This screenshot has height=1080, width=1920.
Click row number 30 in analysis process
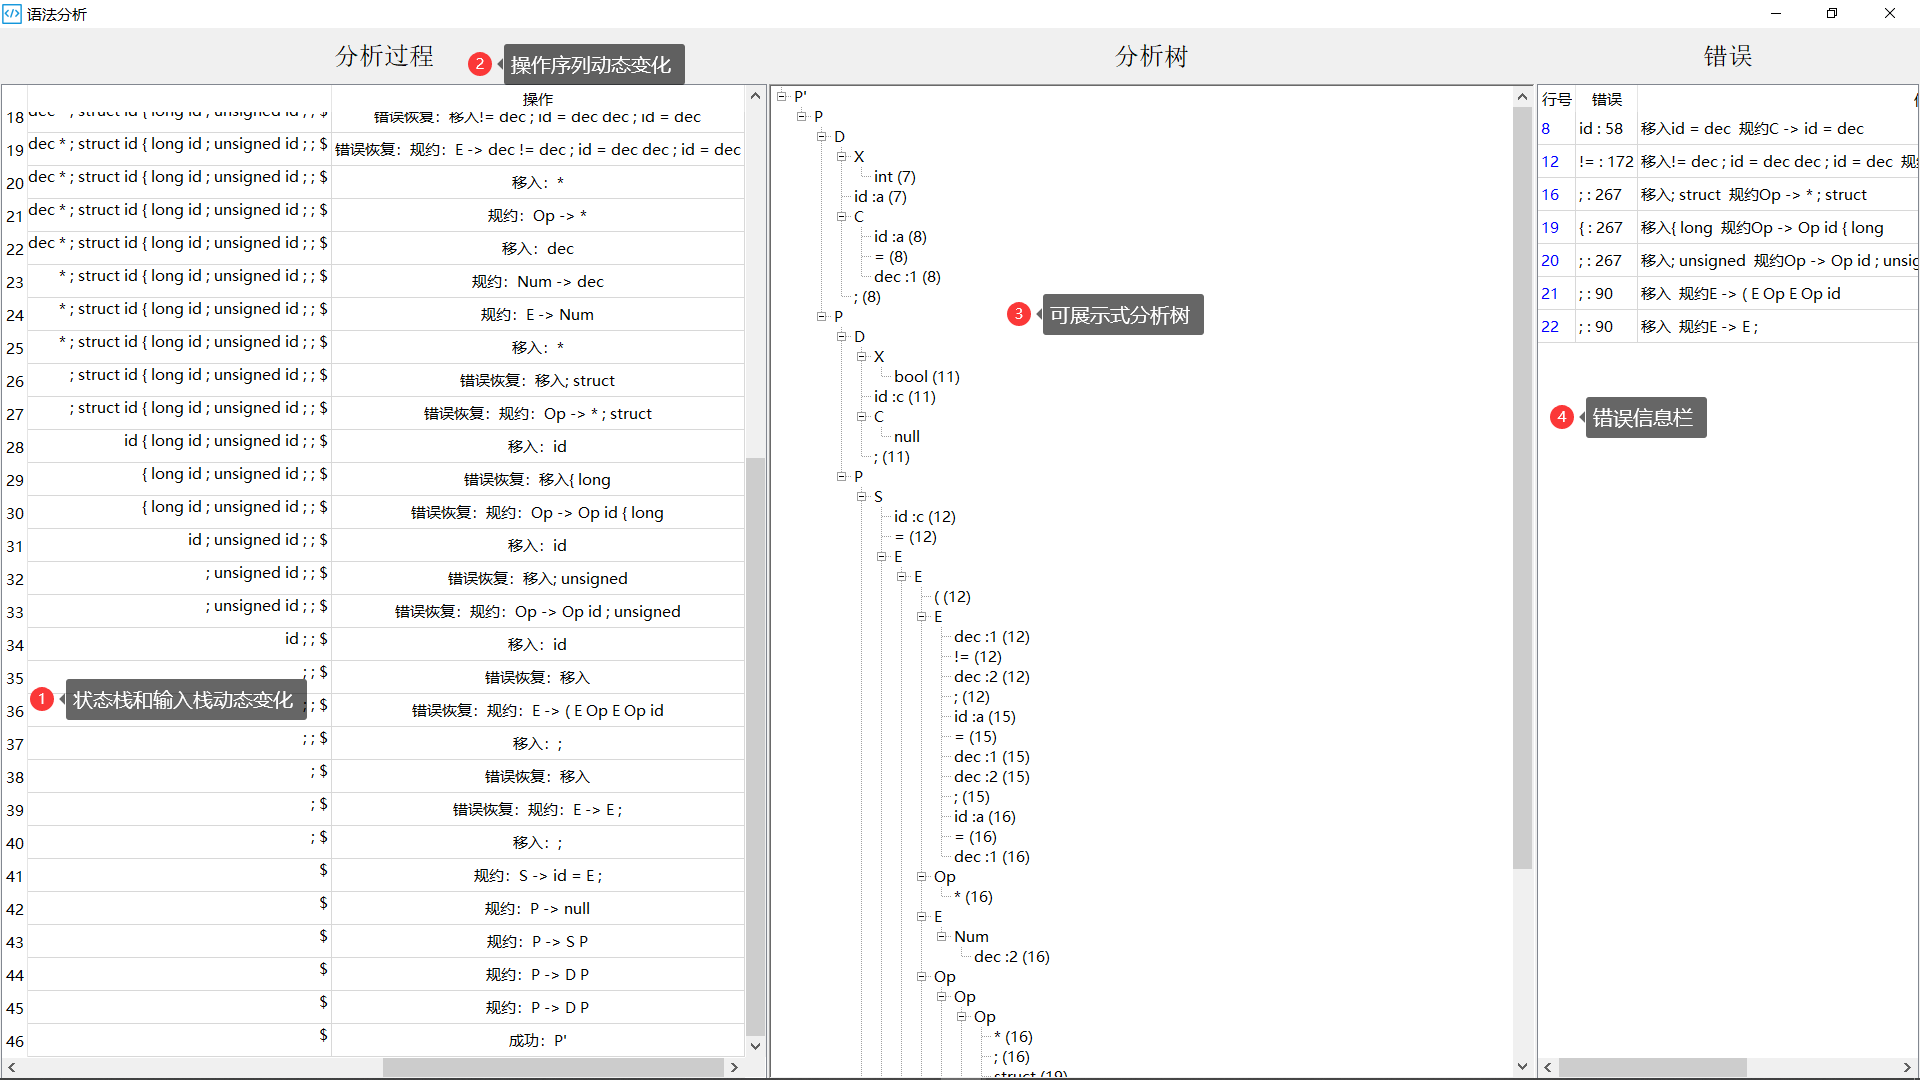[15, 513]
